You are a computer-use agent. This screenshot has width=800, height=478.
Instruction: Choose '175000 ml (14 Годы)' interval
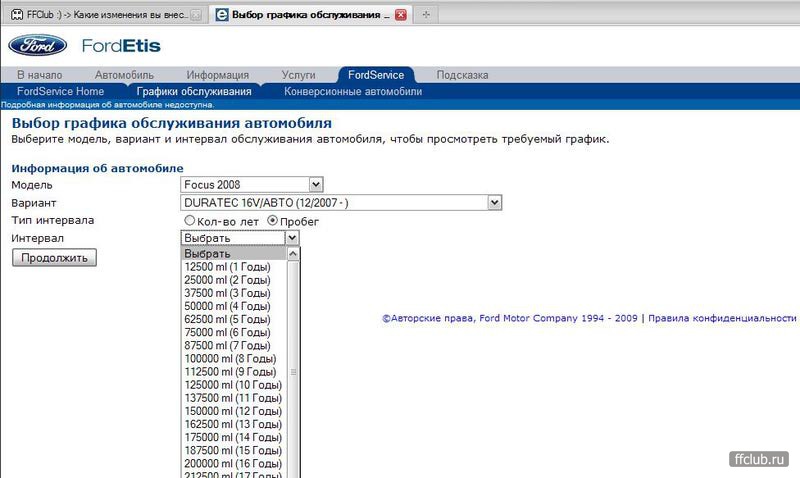tap(234, 437)
